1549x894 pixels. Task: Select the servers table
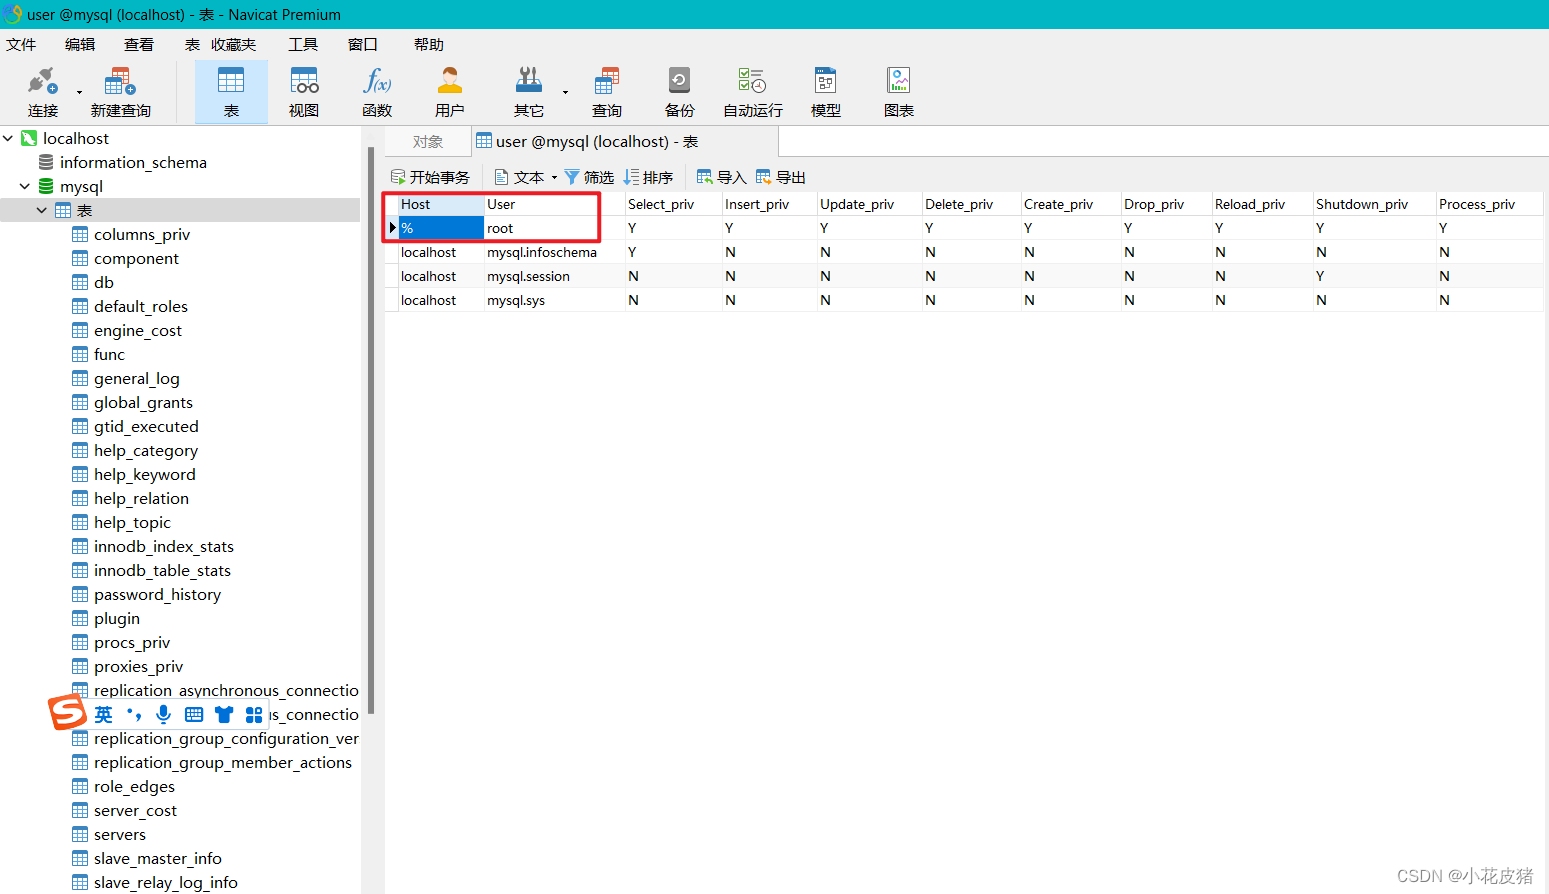tap(120, 834)
